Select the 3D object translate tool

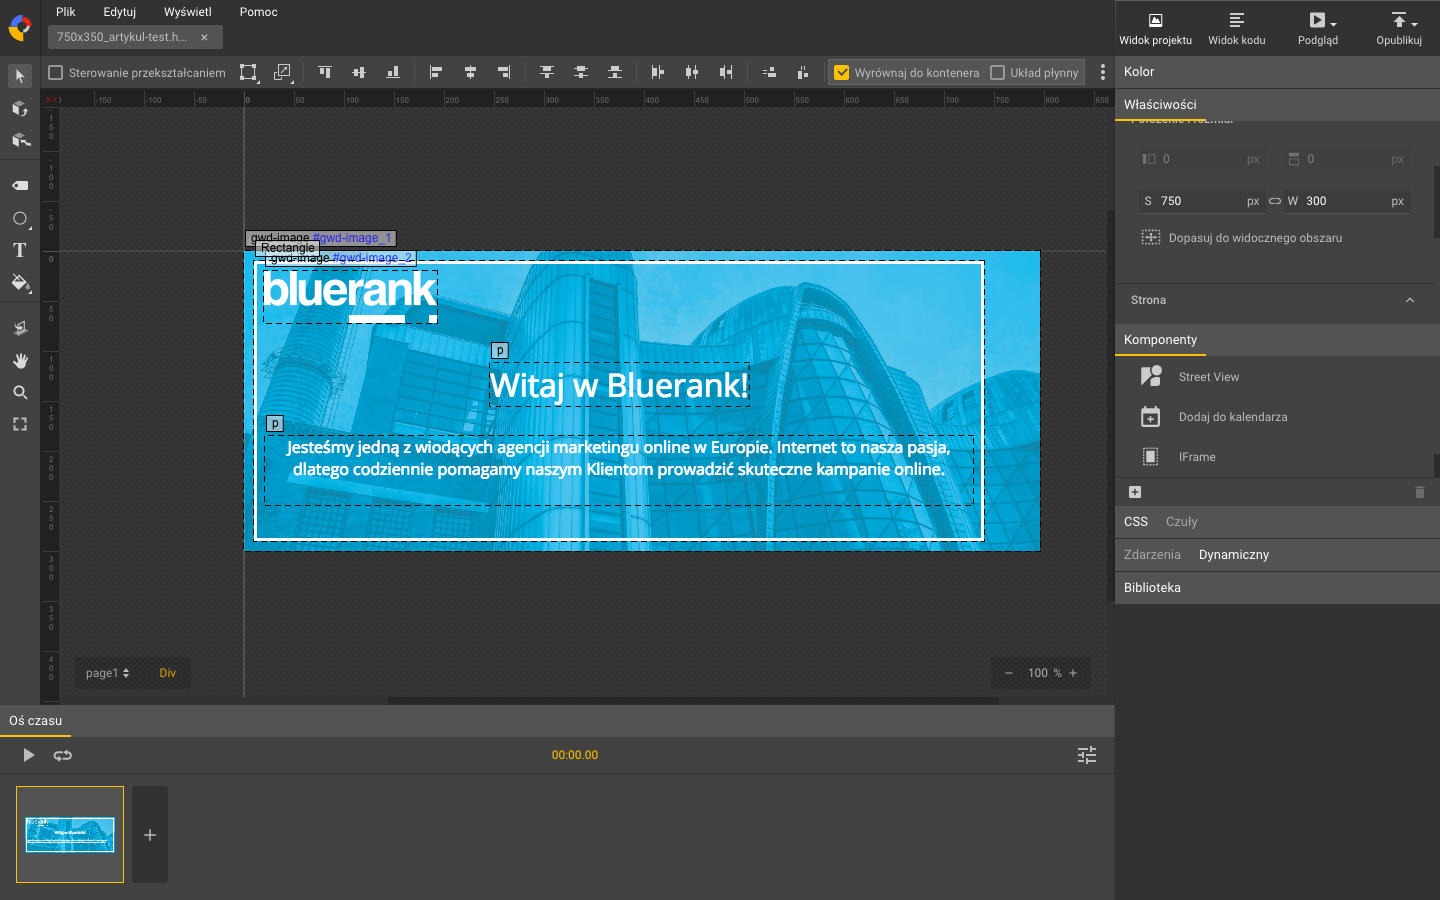coord(20,140)
